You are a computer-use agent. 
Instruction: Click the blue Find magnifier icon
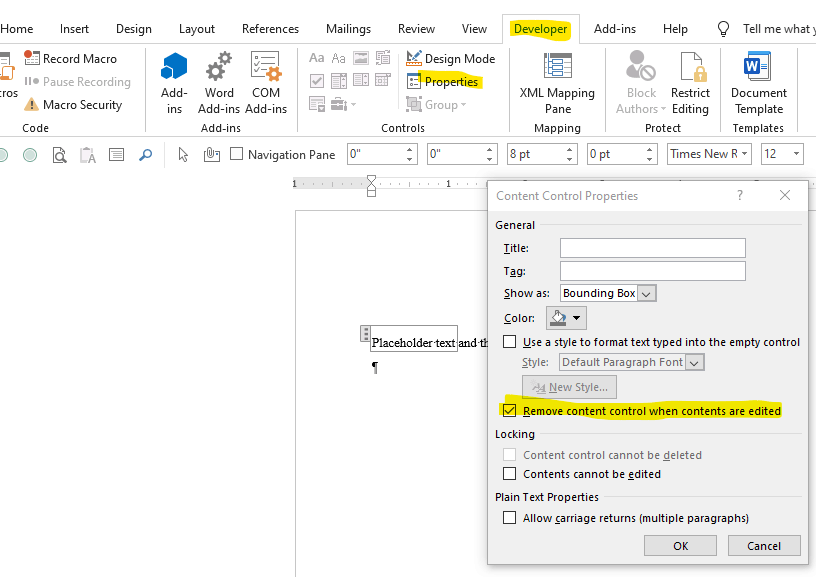146,155
